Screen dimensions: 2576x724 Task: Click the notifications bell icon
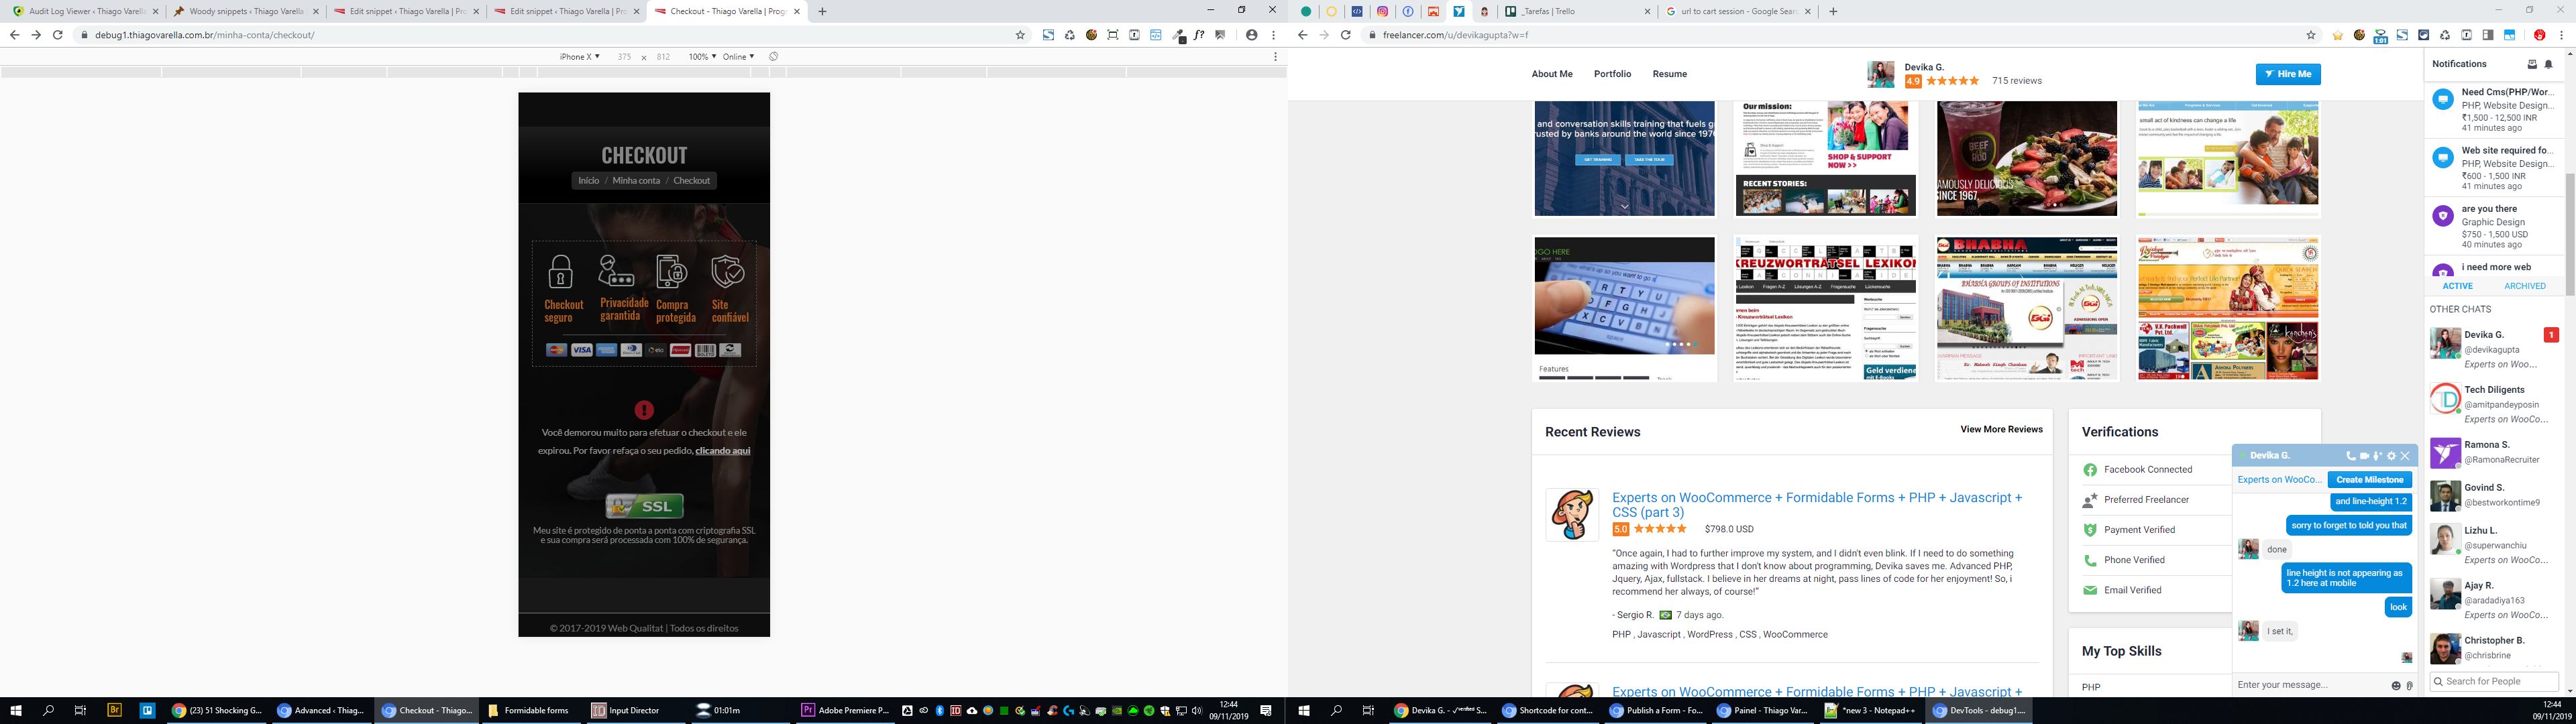(x=2548, y=64)
